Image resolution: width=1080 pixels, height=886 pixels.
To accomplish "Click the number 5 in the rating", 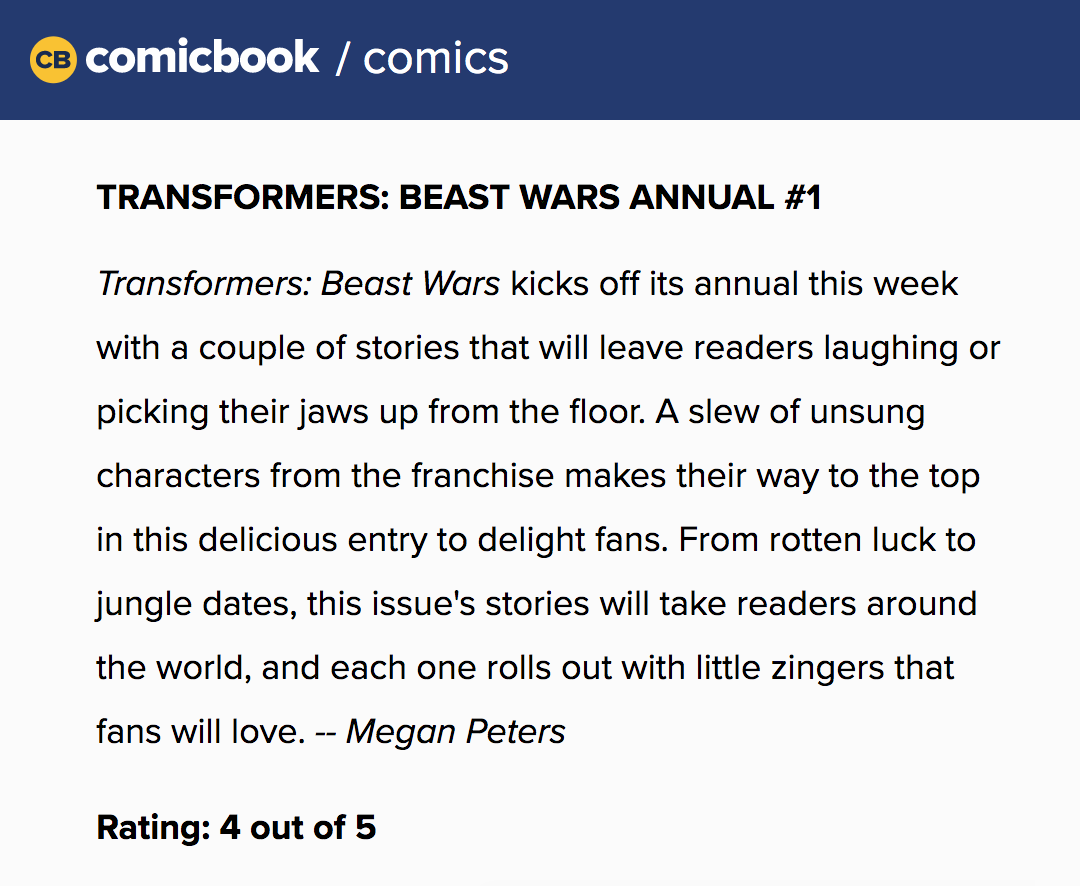I will 366,827.
